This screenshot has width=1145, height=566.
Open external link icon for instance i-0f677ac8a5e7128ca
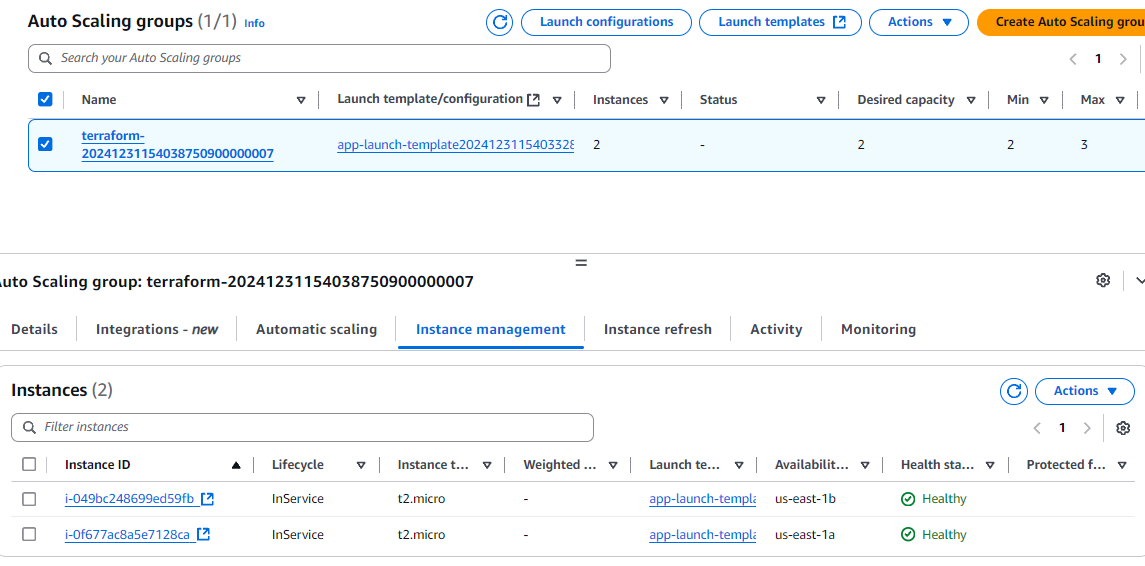[x=203, y=535]
